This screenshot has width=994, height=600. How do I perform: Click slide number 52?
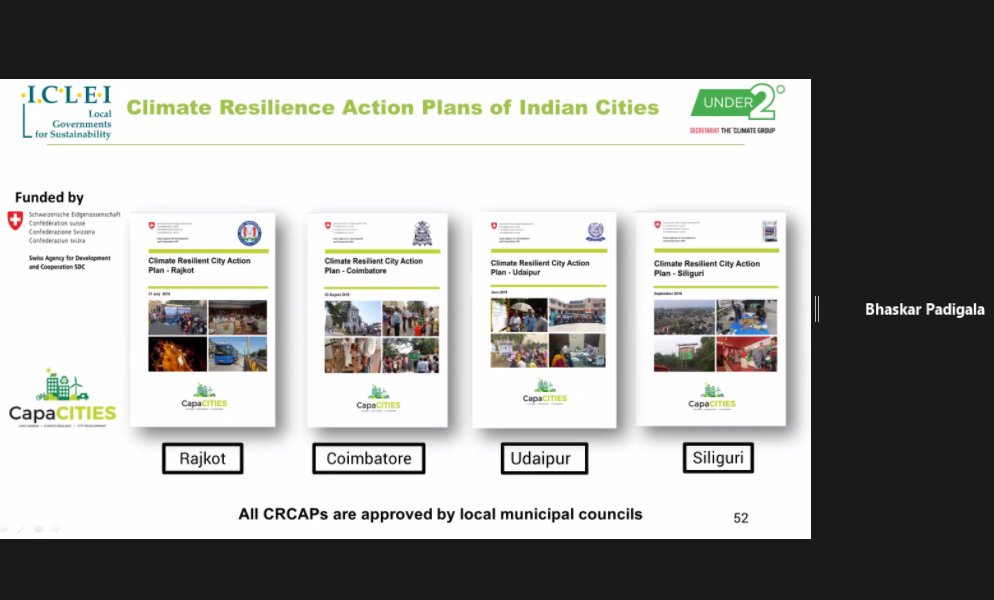[741, 518]
